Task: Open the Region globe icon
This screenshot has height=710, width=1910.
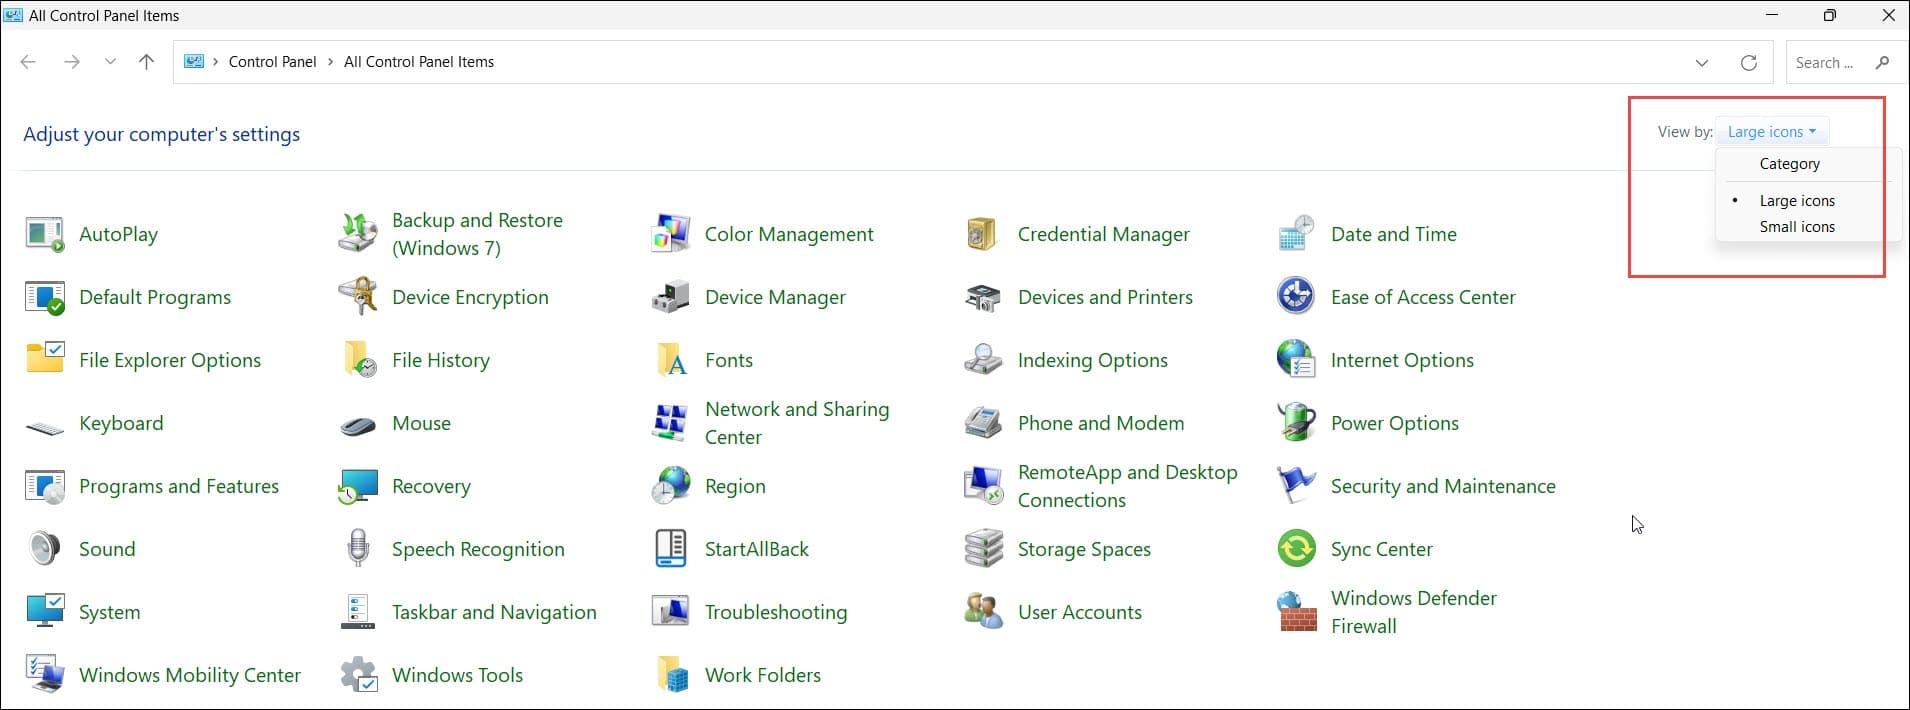Action: [x=671, y=486]
